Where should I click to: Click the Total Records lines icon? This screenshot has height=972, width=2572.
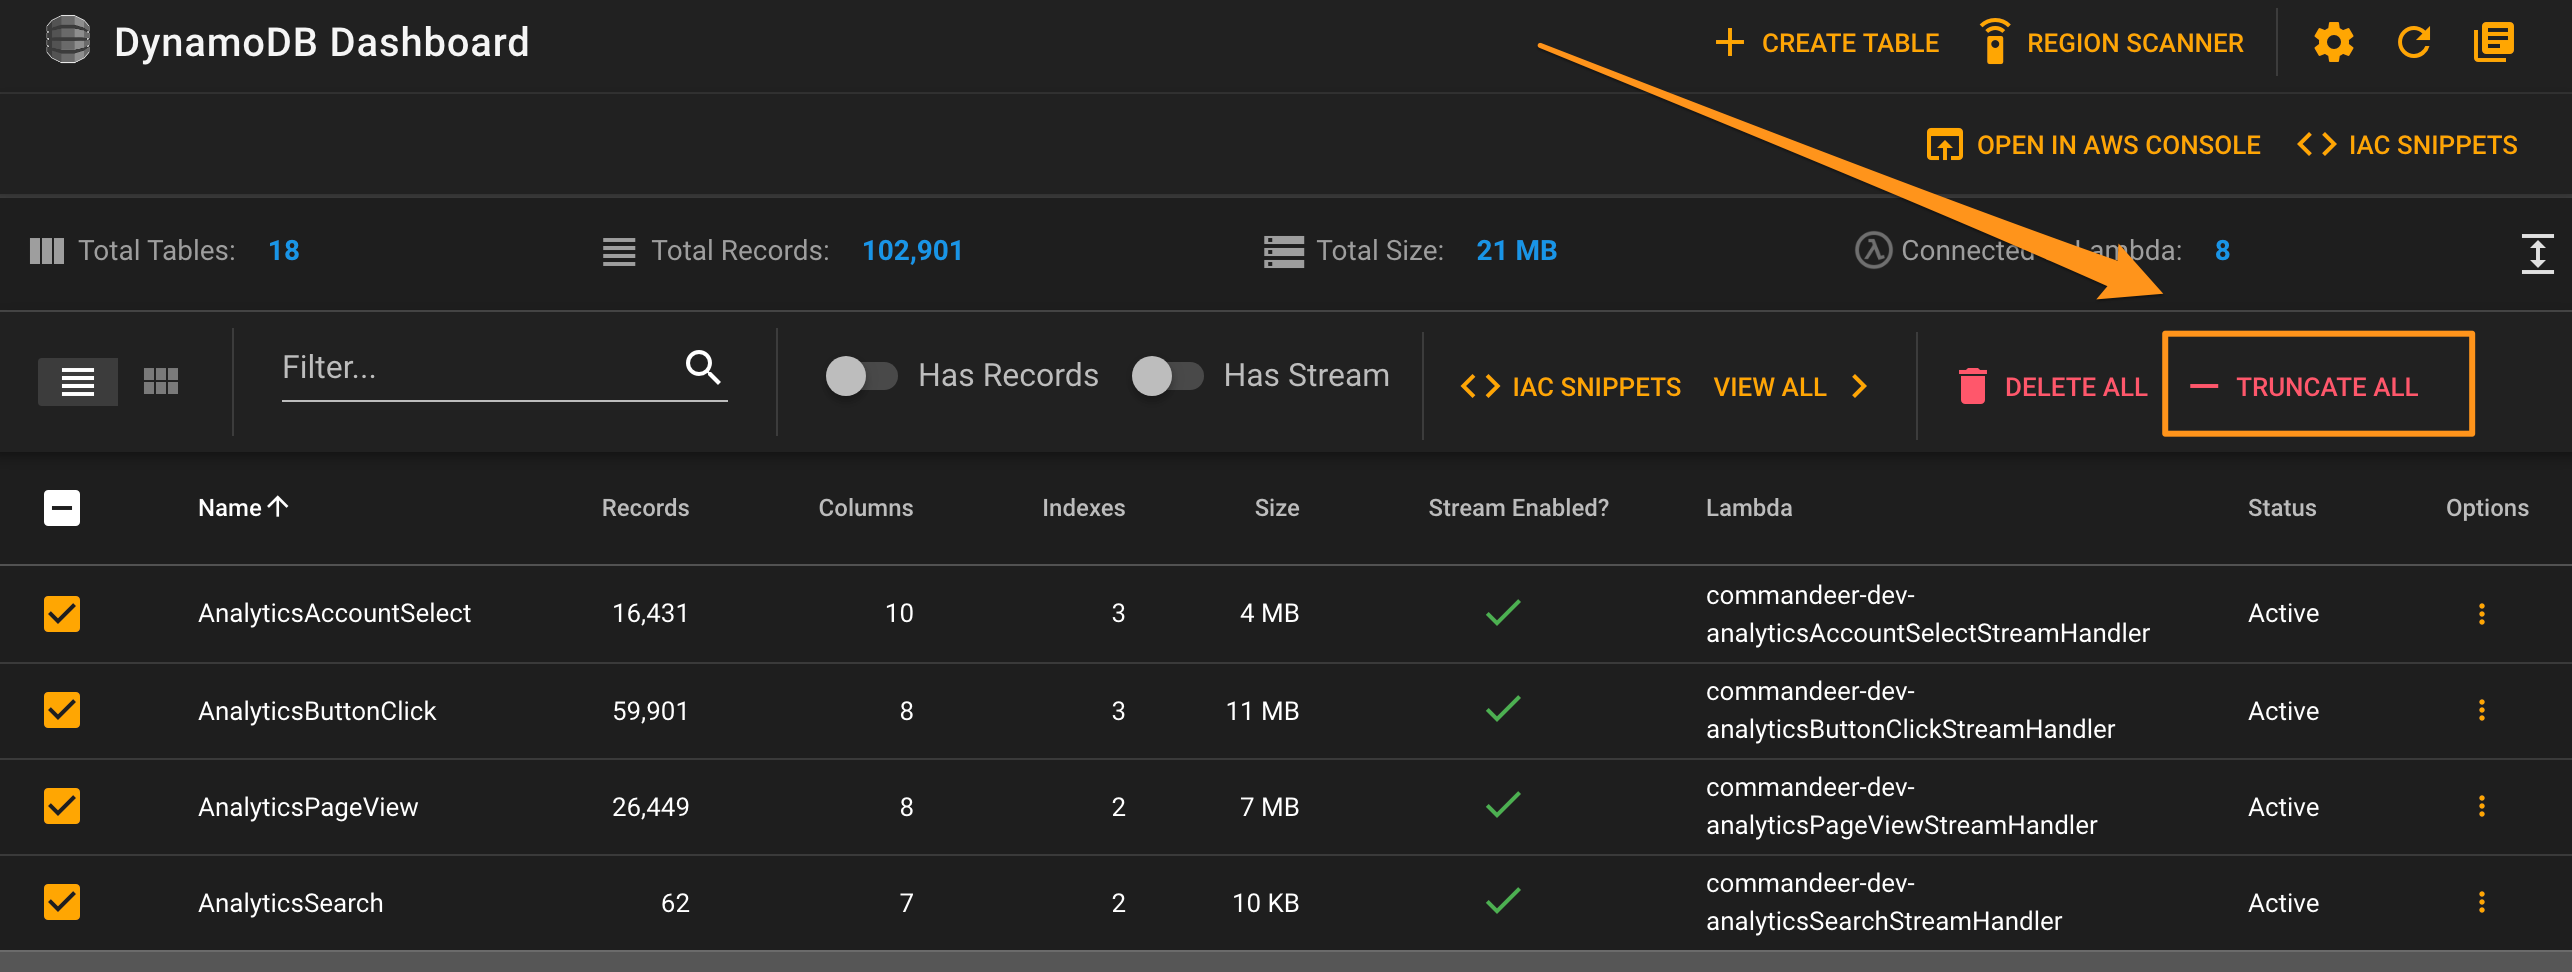point(619,251)
